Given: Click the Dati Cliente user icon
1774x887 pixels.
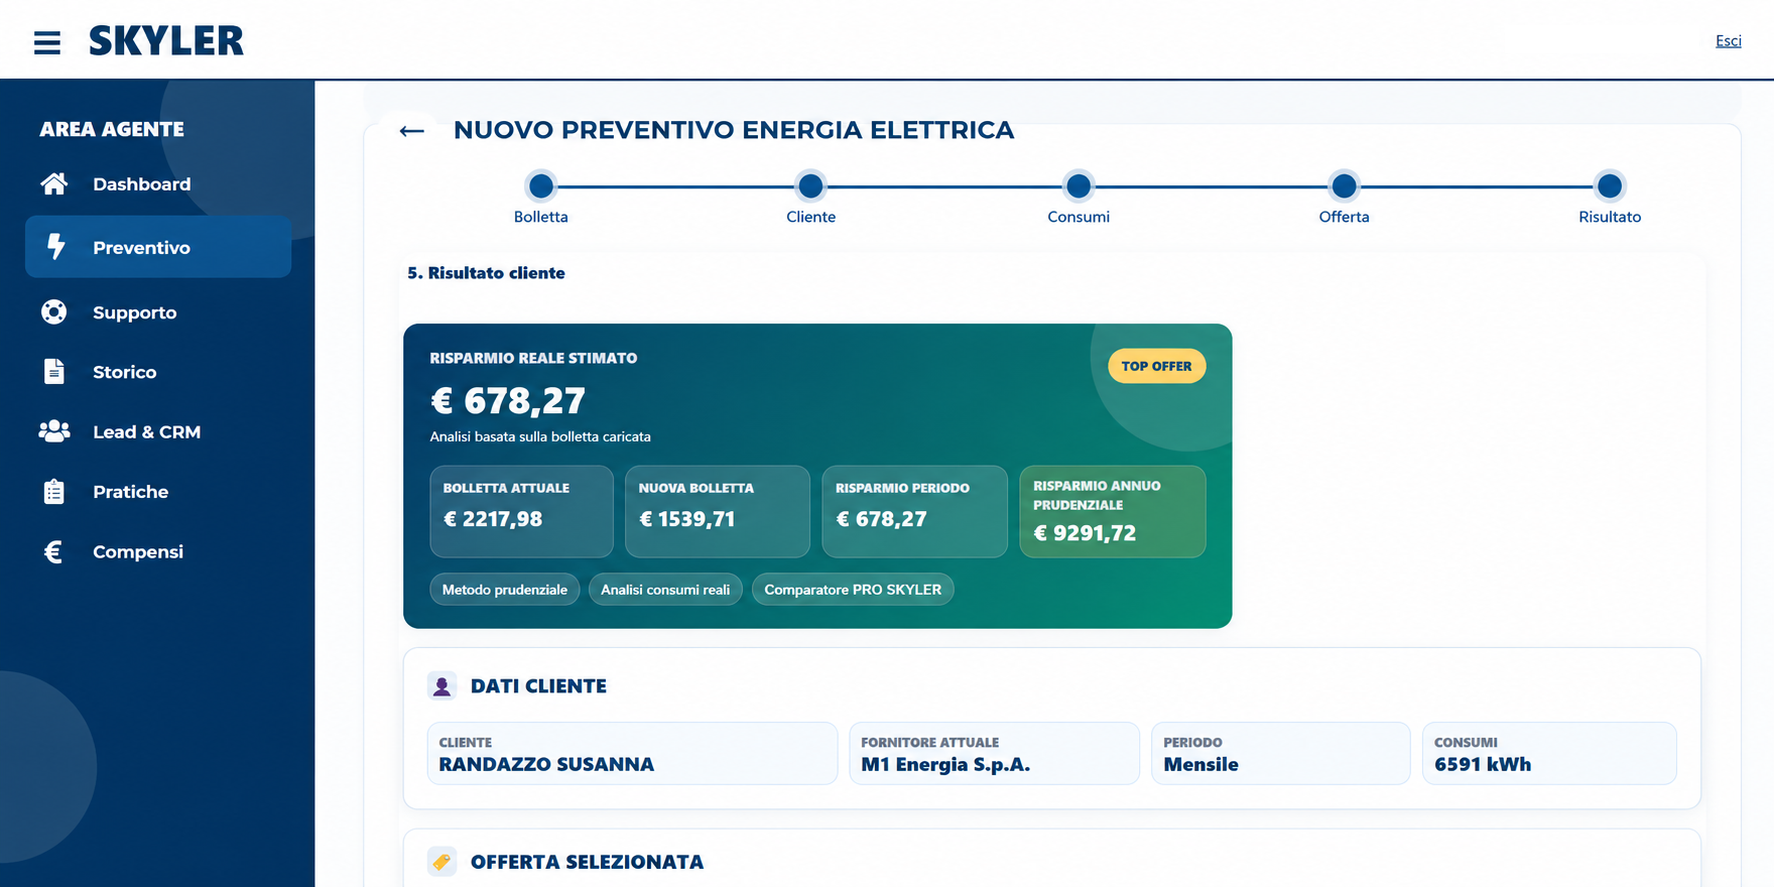Looking at the screenshot, I should click(442, 686).
